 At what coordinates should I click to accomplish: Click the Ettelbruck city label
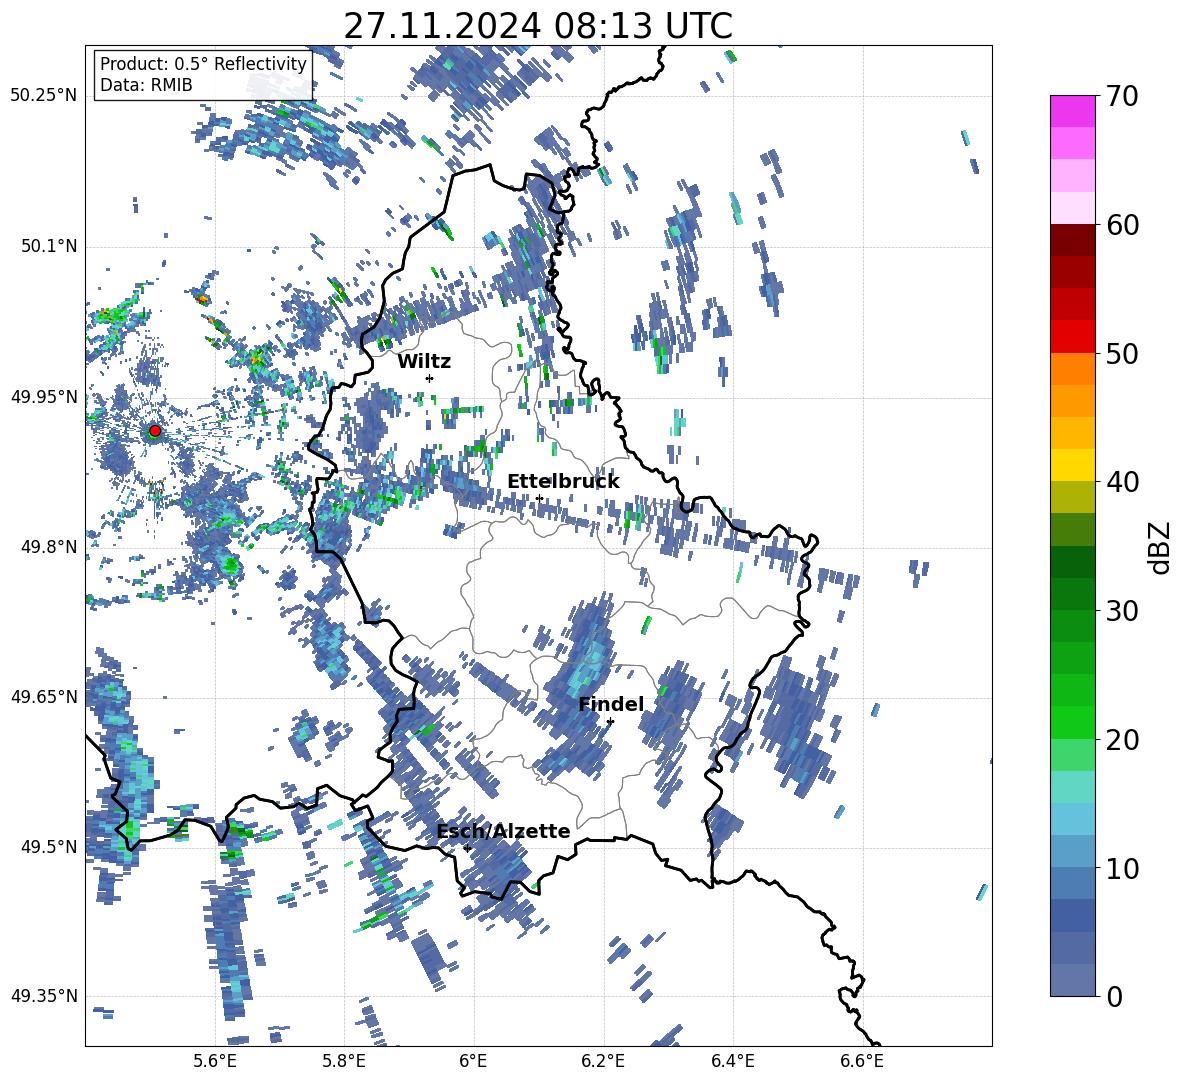[563, 482]
